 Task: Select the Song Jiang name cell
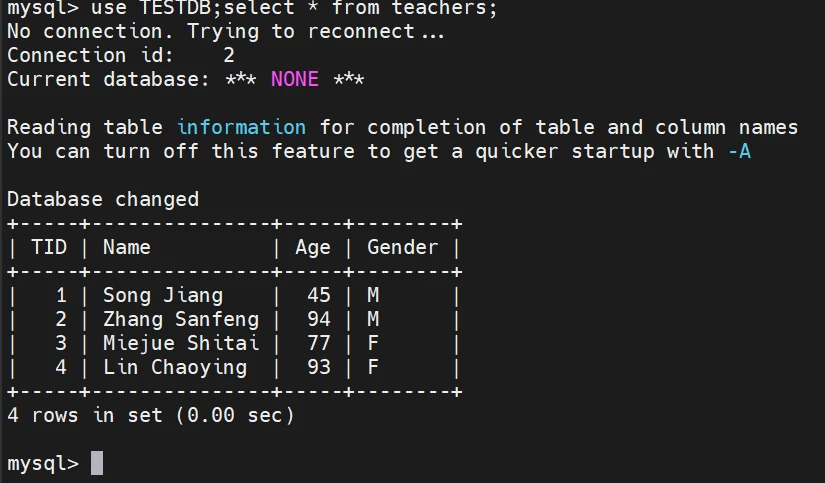(163, 295)
